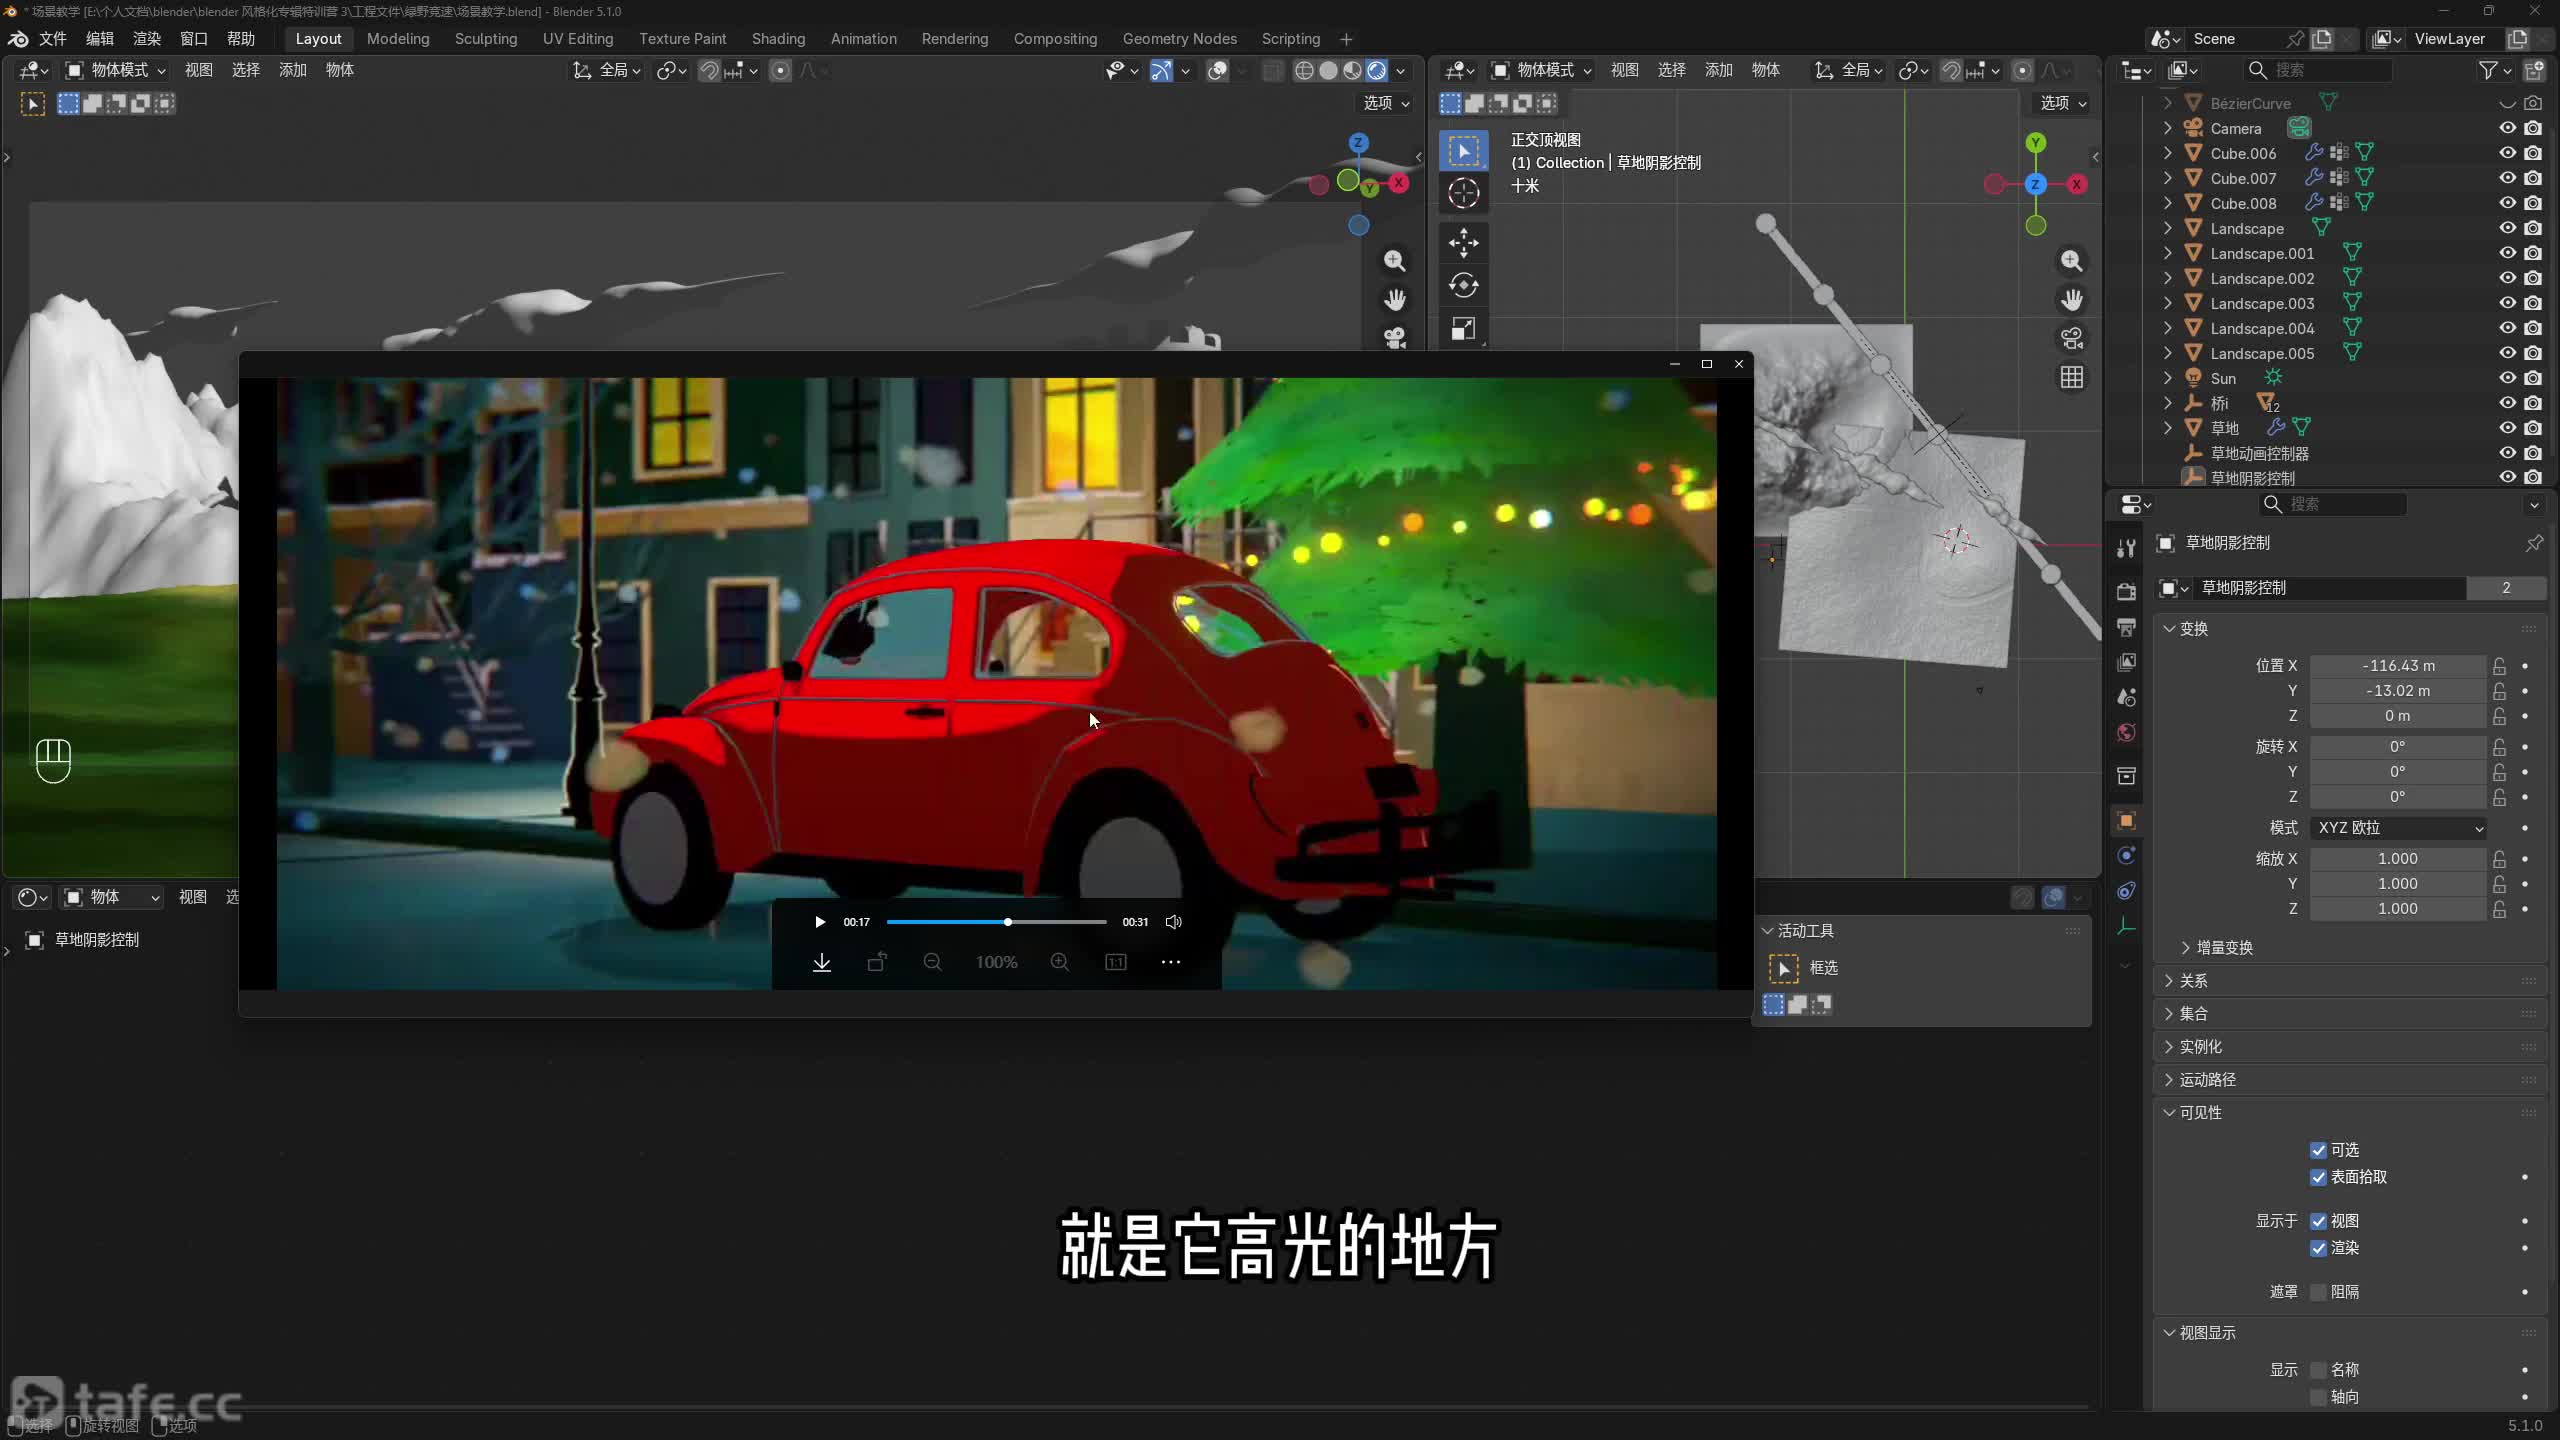Uncheck the 渲染 show-in-render checkbox

click(x=2318, y=1248)
